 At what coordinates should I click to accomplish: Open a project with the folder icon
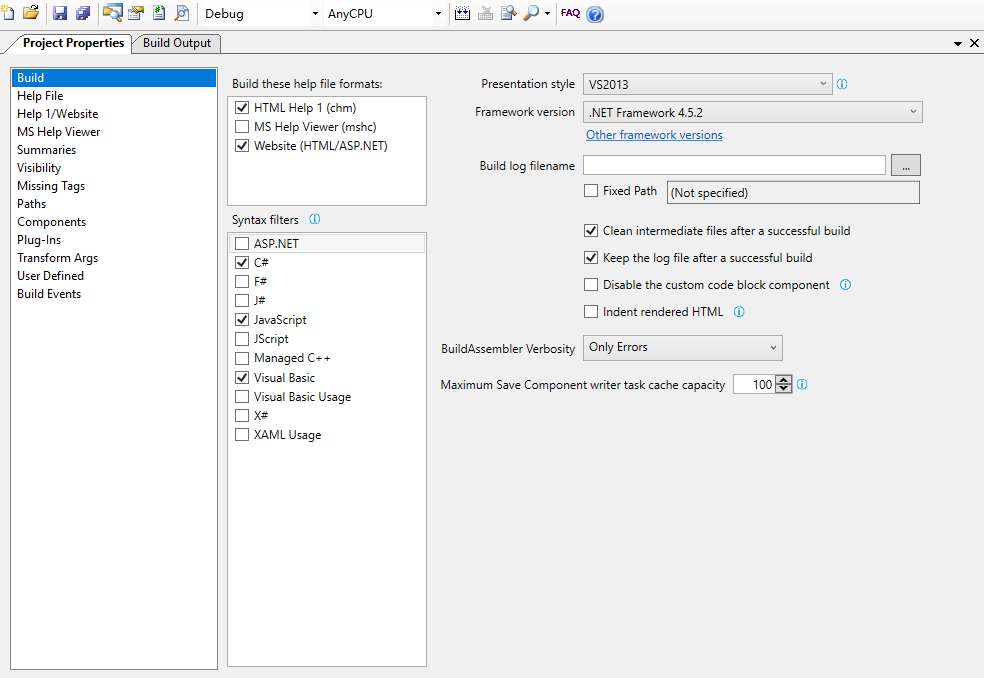pyautogui.click(x=31, y=13)
